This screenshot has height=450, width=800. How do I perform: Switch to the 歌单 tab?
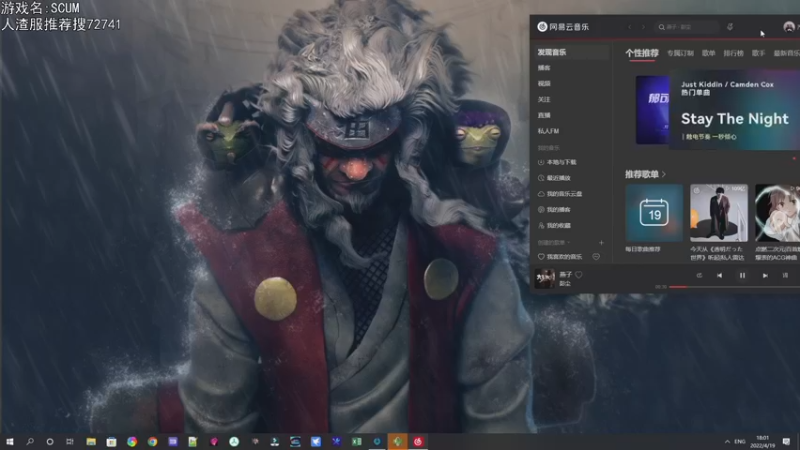(709, 53)
